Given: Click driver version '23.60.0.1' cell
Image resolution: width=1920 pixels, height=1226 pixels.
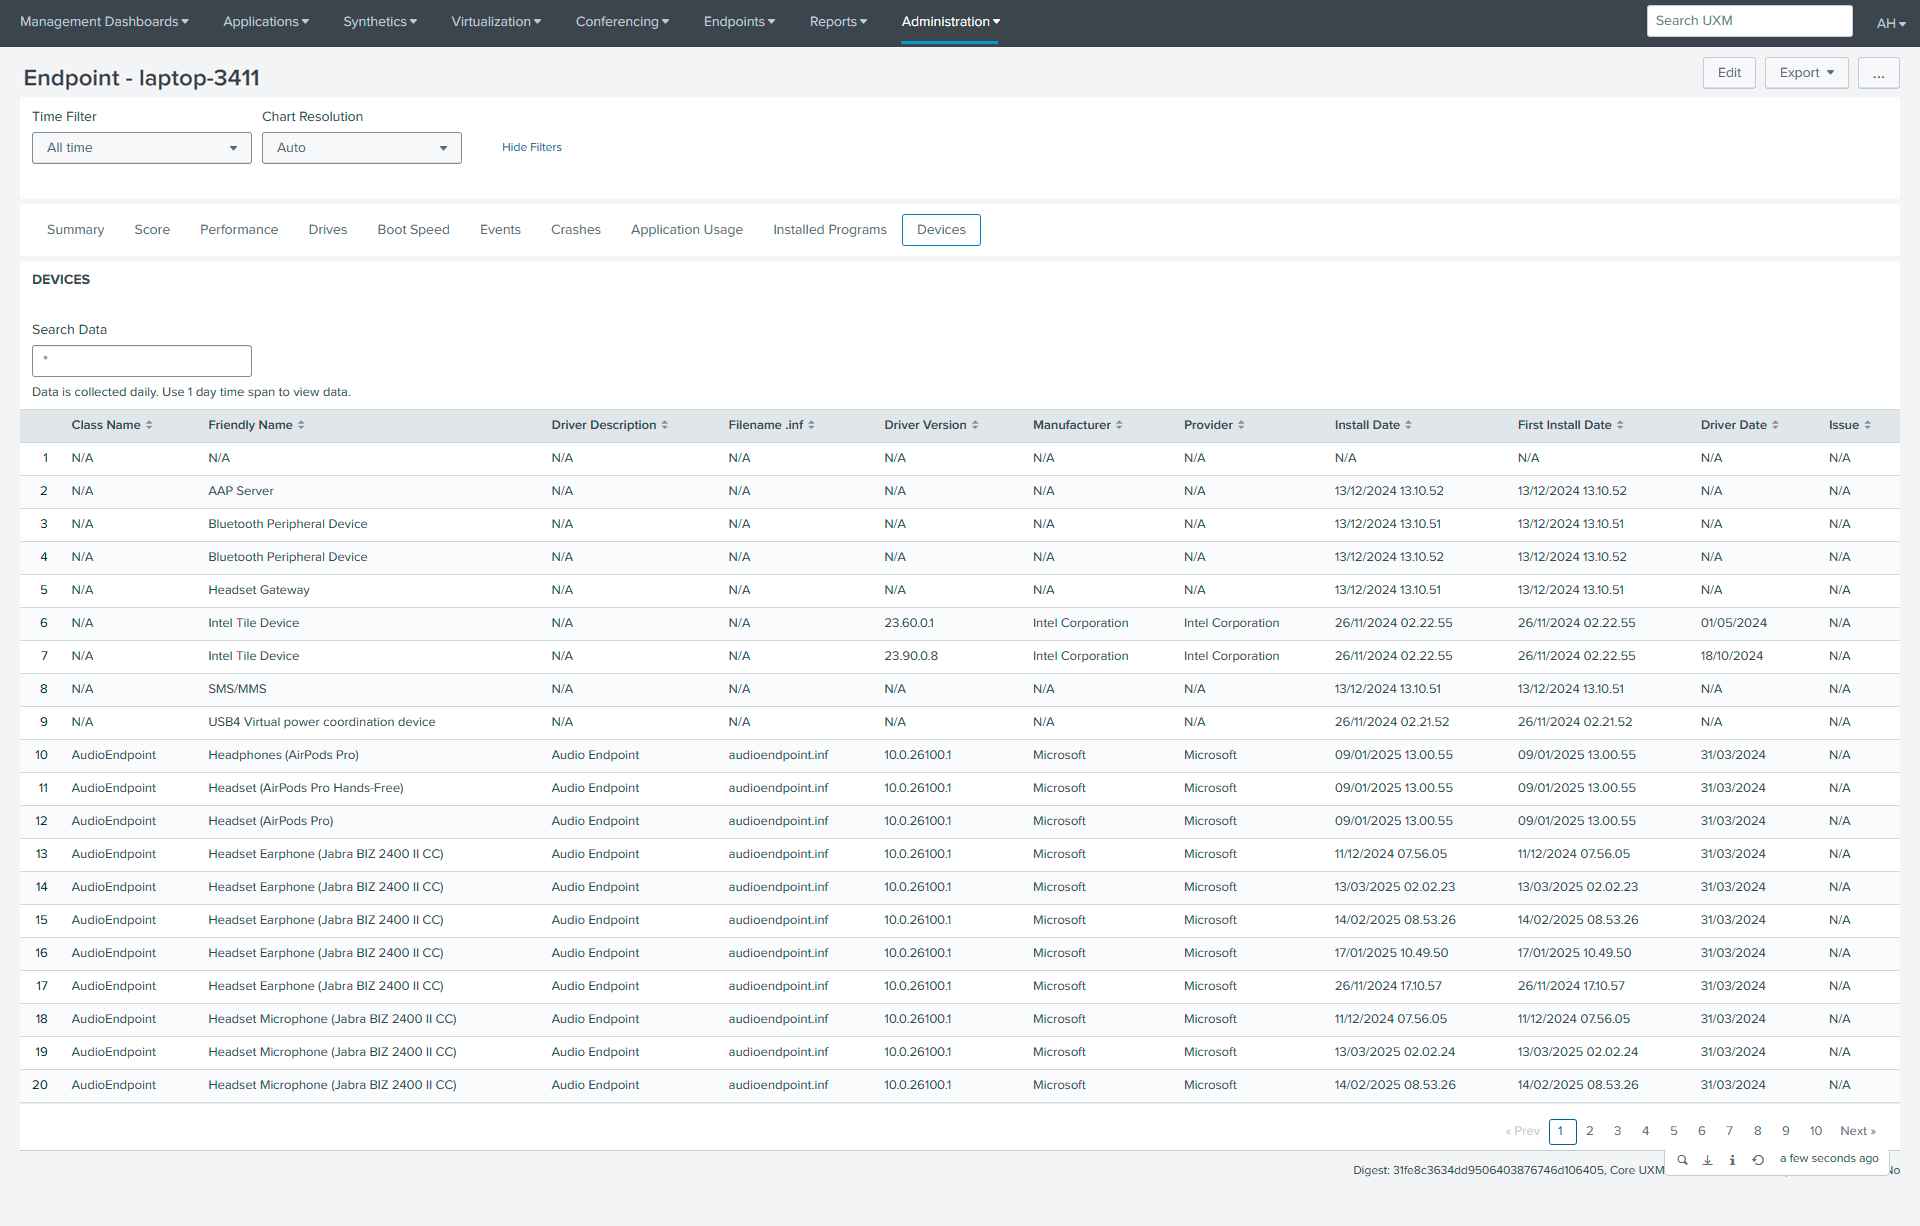Looking at the screenshot, I should point(909,623).
